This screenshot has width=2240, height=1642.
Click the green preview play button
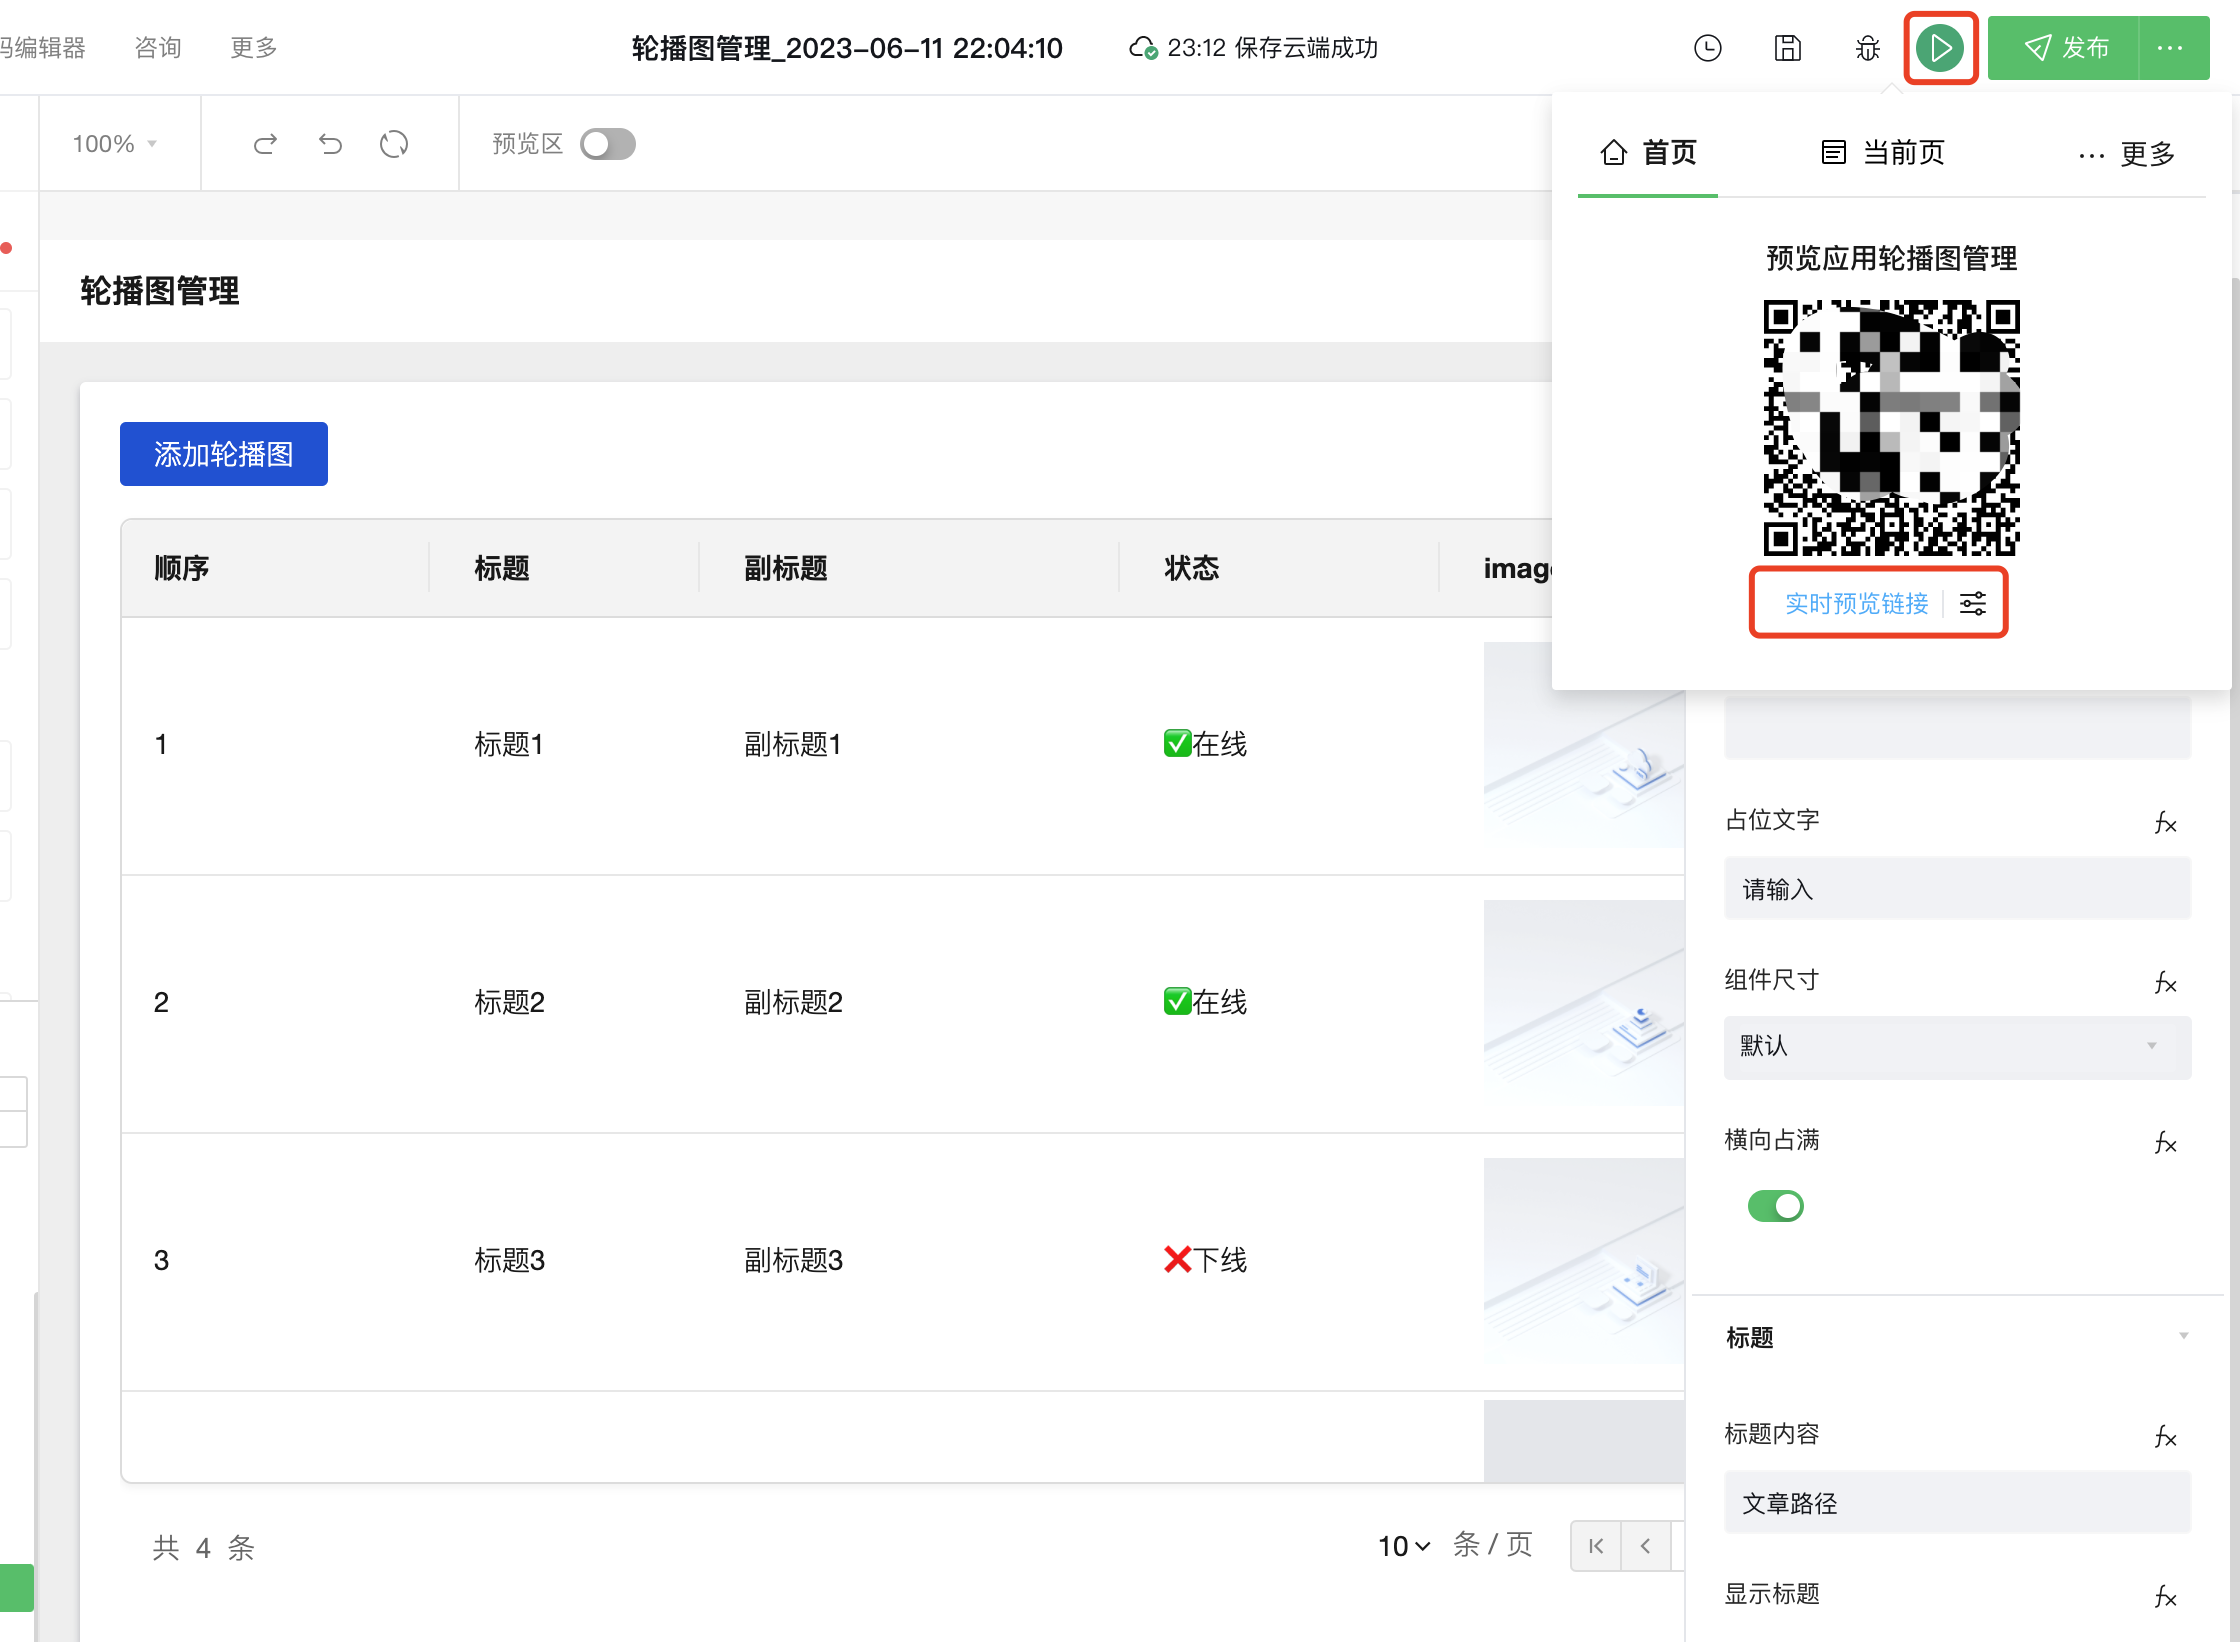(1940, 48)
